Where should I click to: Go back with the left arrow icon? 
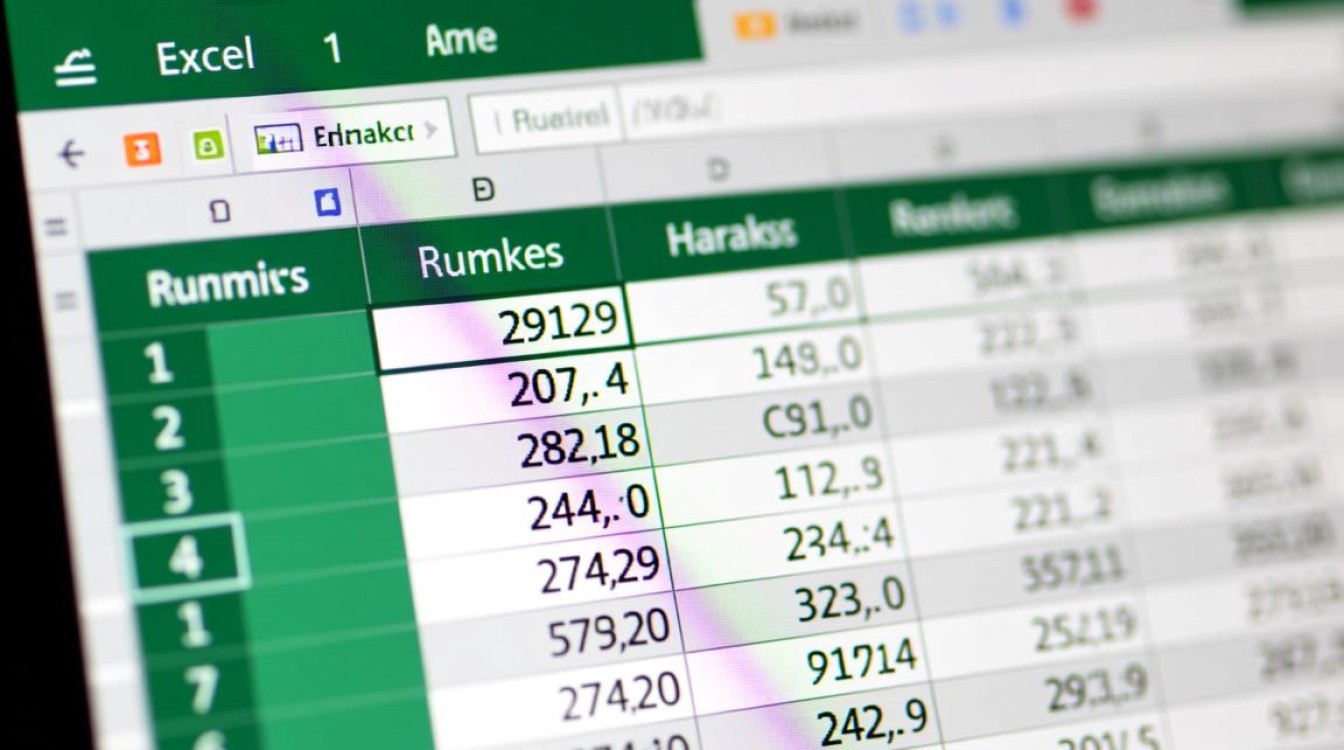click(71, 154)
